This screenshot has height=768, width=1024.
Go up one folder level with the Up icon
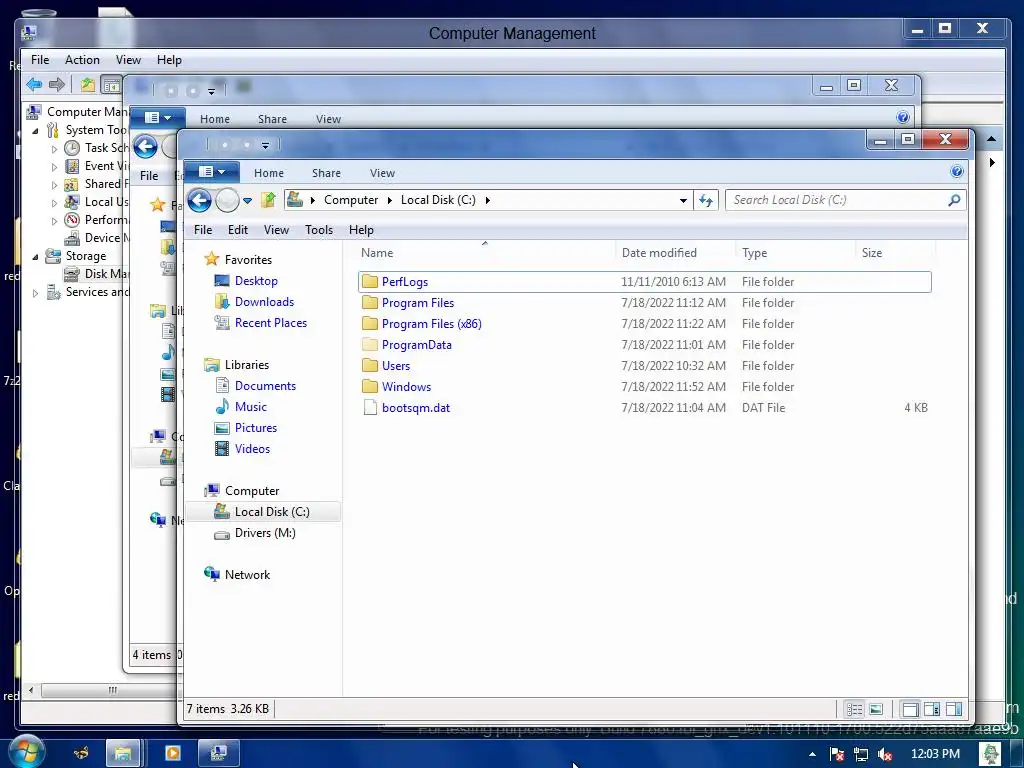point(268,200)
